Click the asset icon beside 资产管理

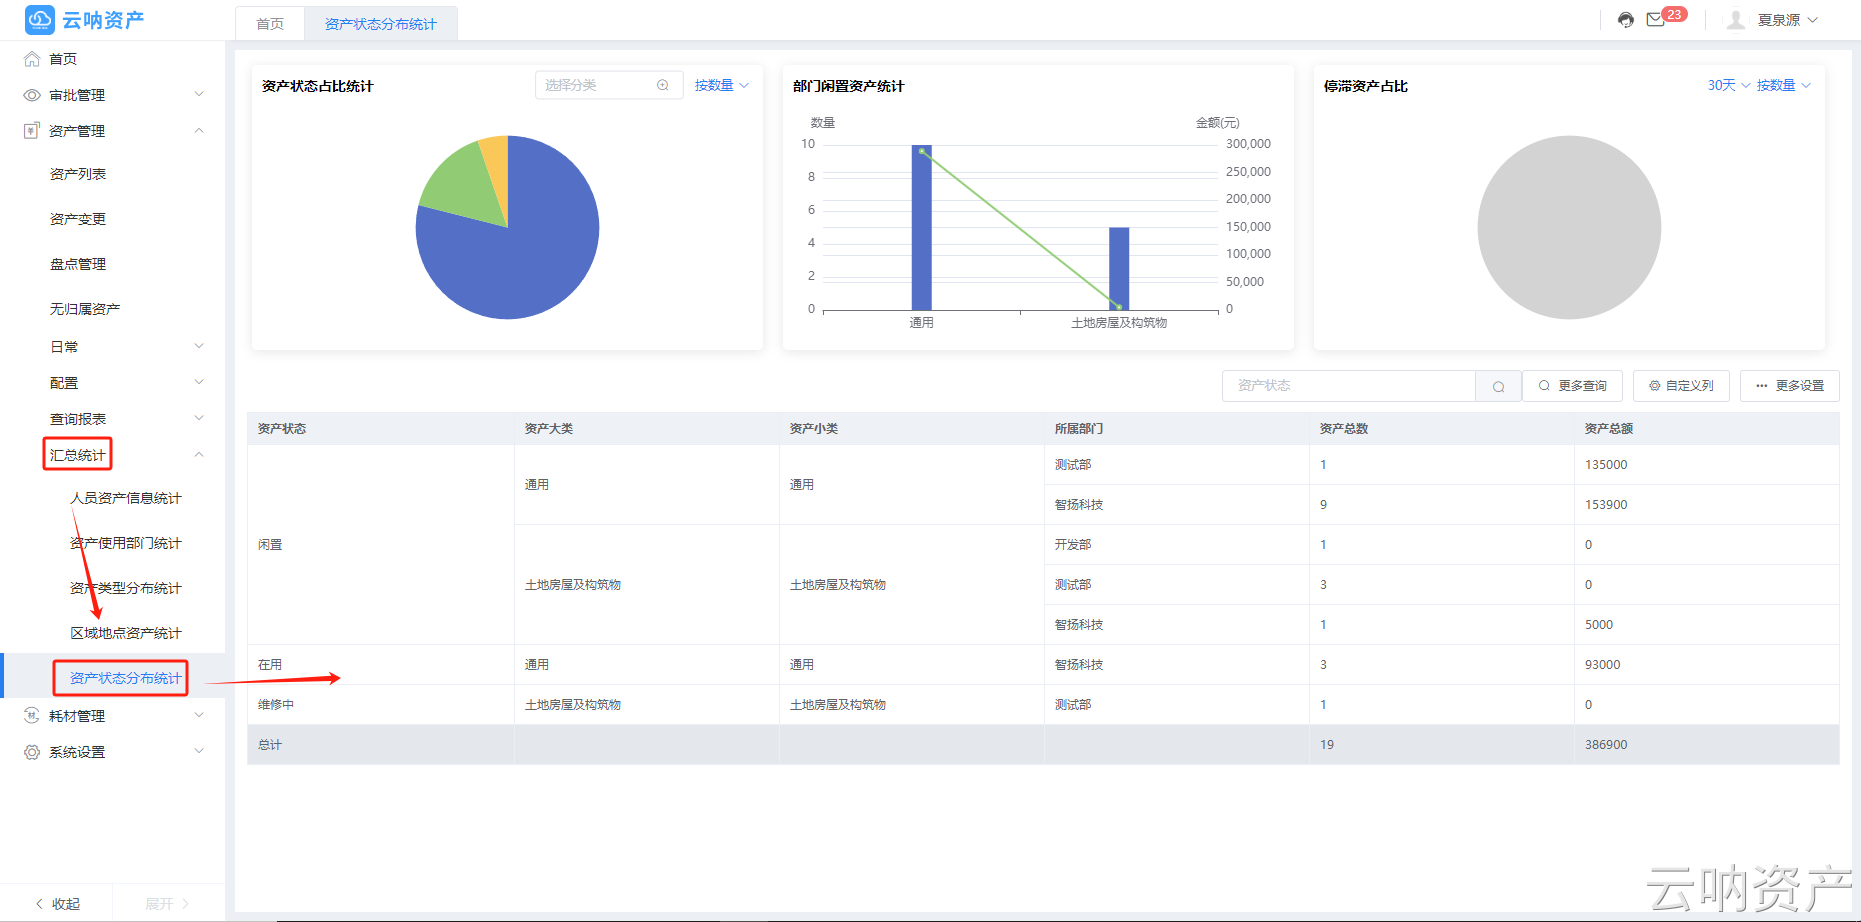tap(32, 131)
